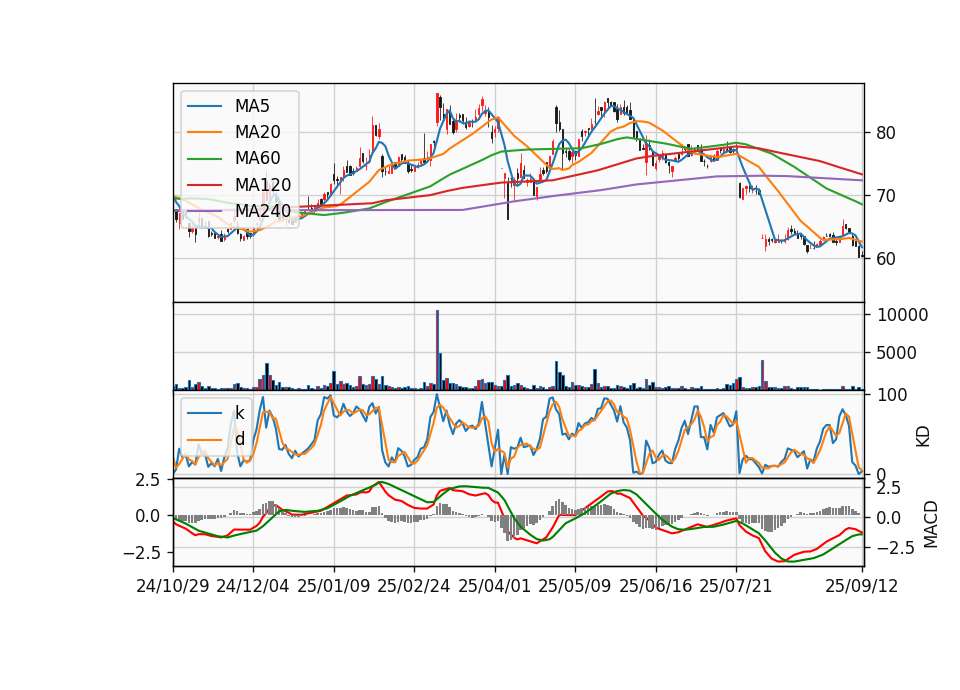Viewport: 960px width, 690px height.
Task: Click the MA5 legend label
Action: click(252, 106)
